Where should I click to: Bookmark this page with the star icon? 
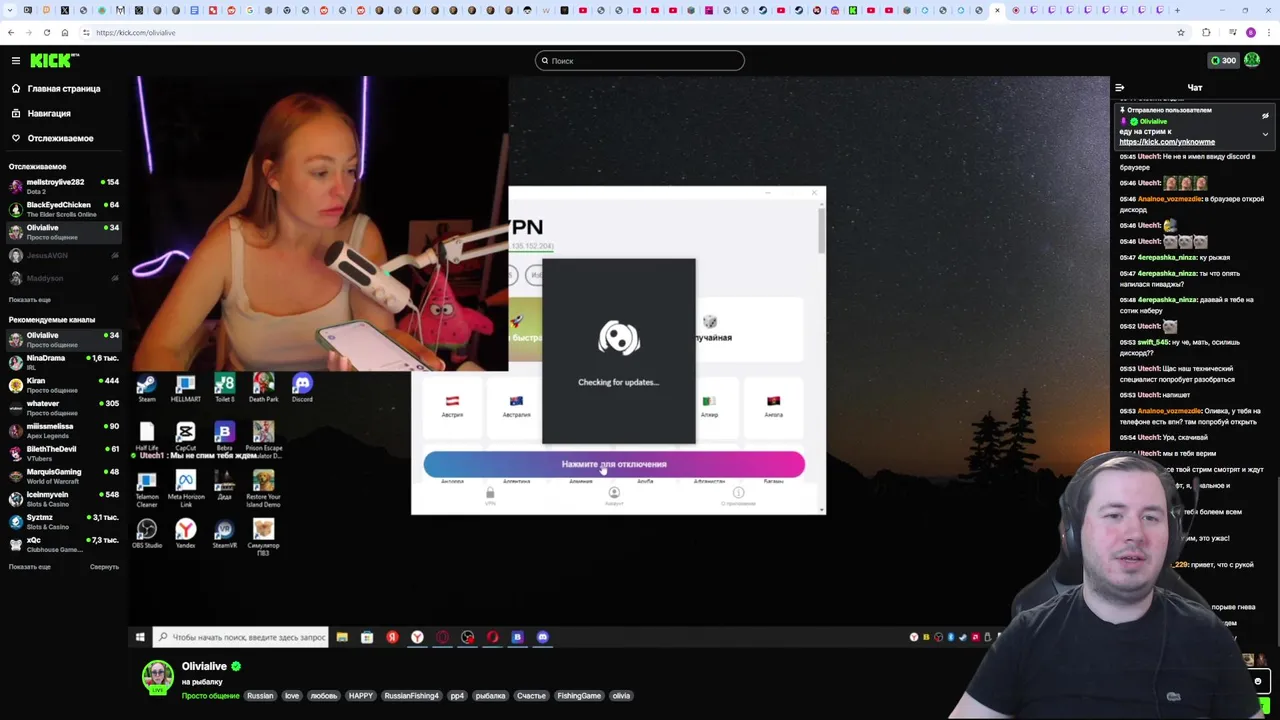1181,32
